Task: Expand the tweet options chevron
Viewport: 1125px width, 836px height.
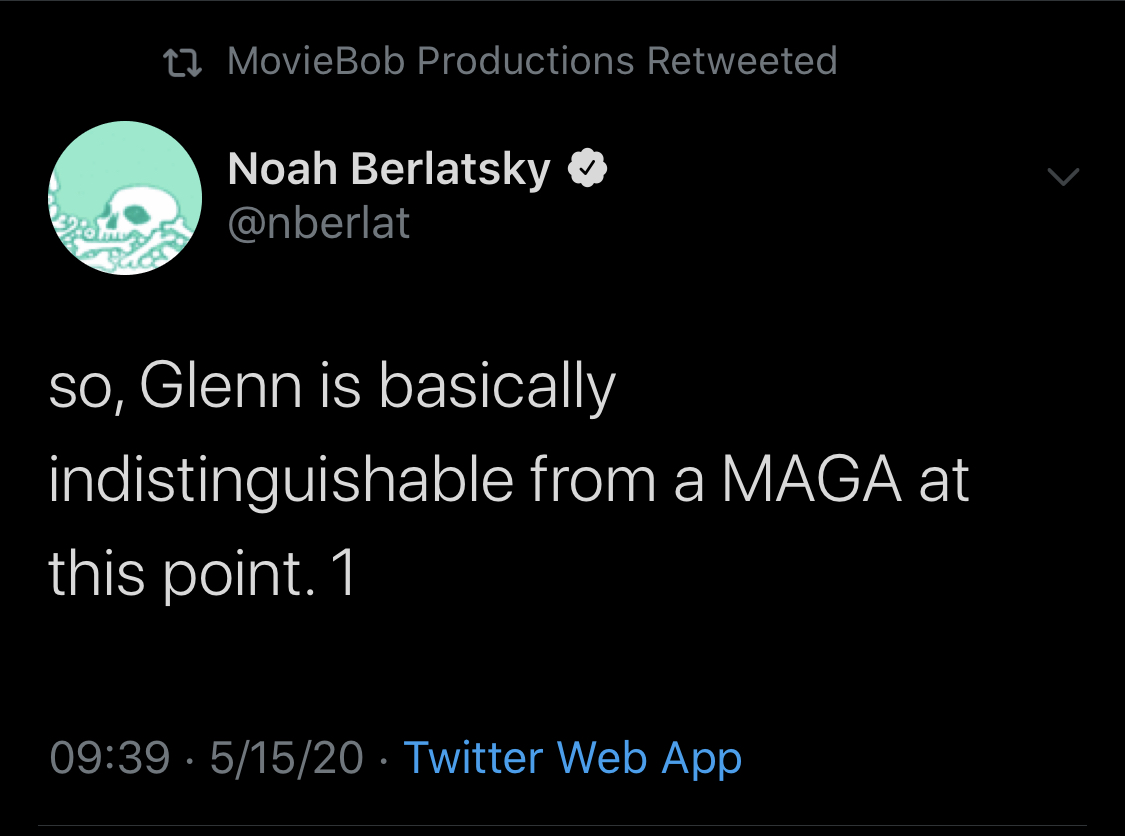Action: click(x=1063, y=176)
